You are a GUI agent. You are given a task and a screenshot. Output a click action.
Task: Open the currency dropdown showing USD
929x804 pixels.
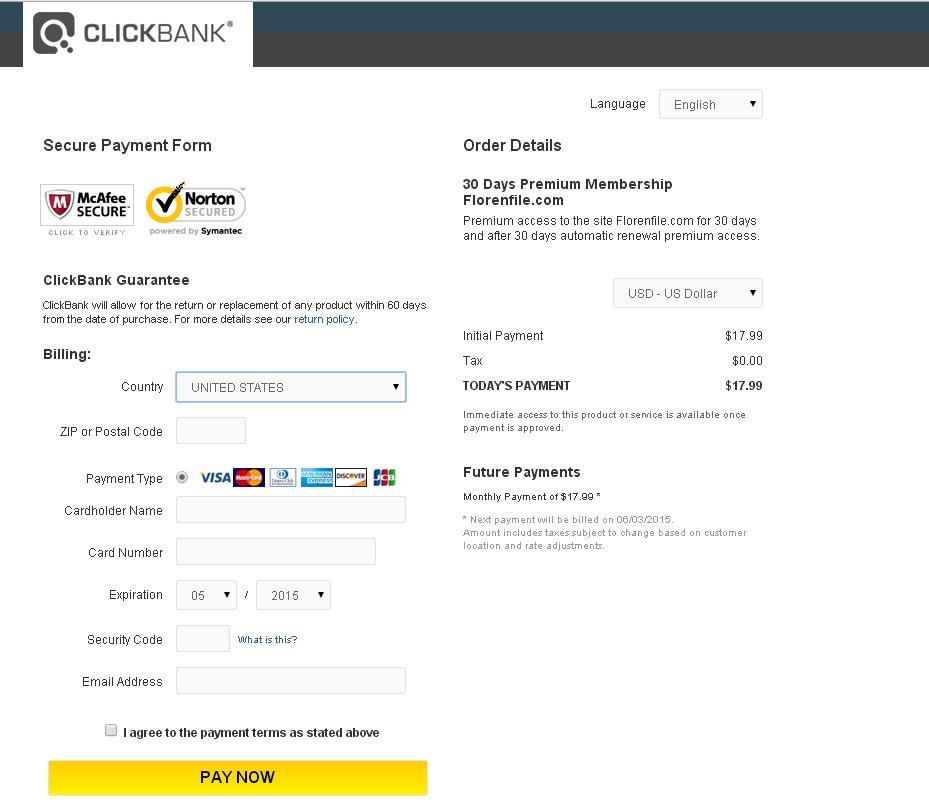687,293
